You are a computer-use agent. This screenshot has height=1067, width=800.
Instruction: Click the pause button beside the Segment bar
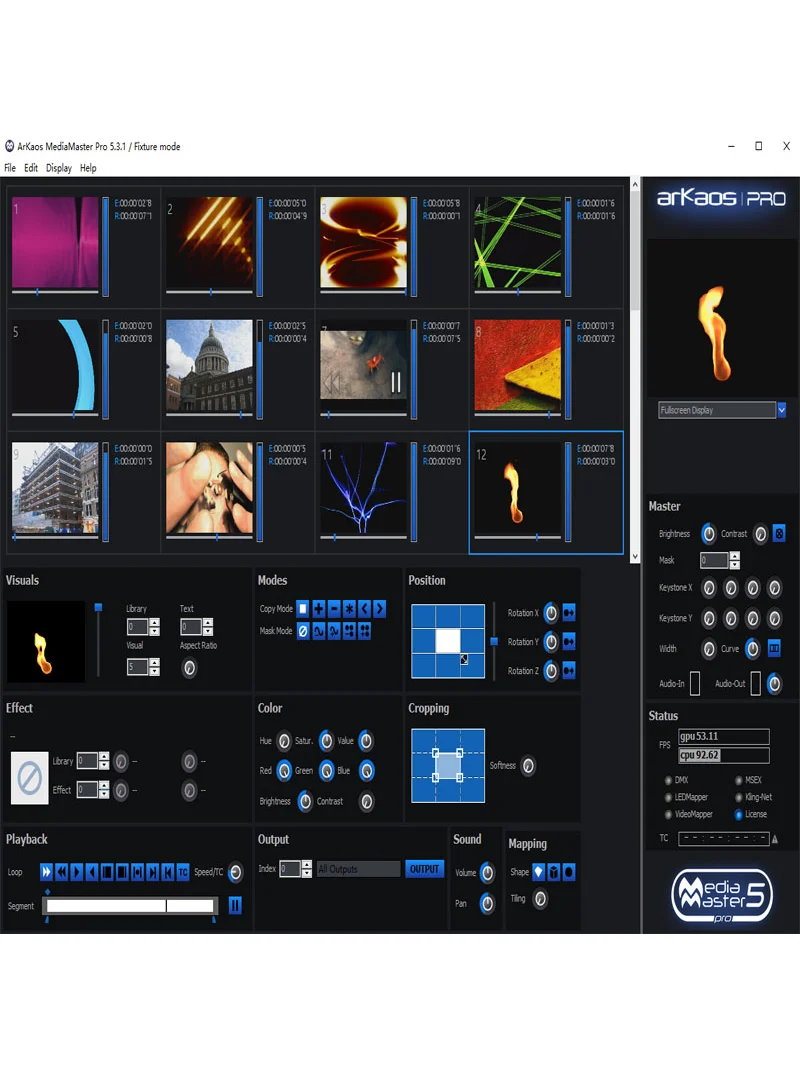[235, 905]
